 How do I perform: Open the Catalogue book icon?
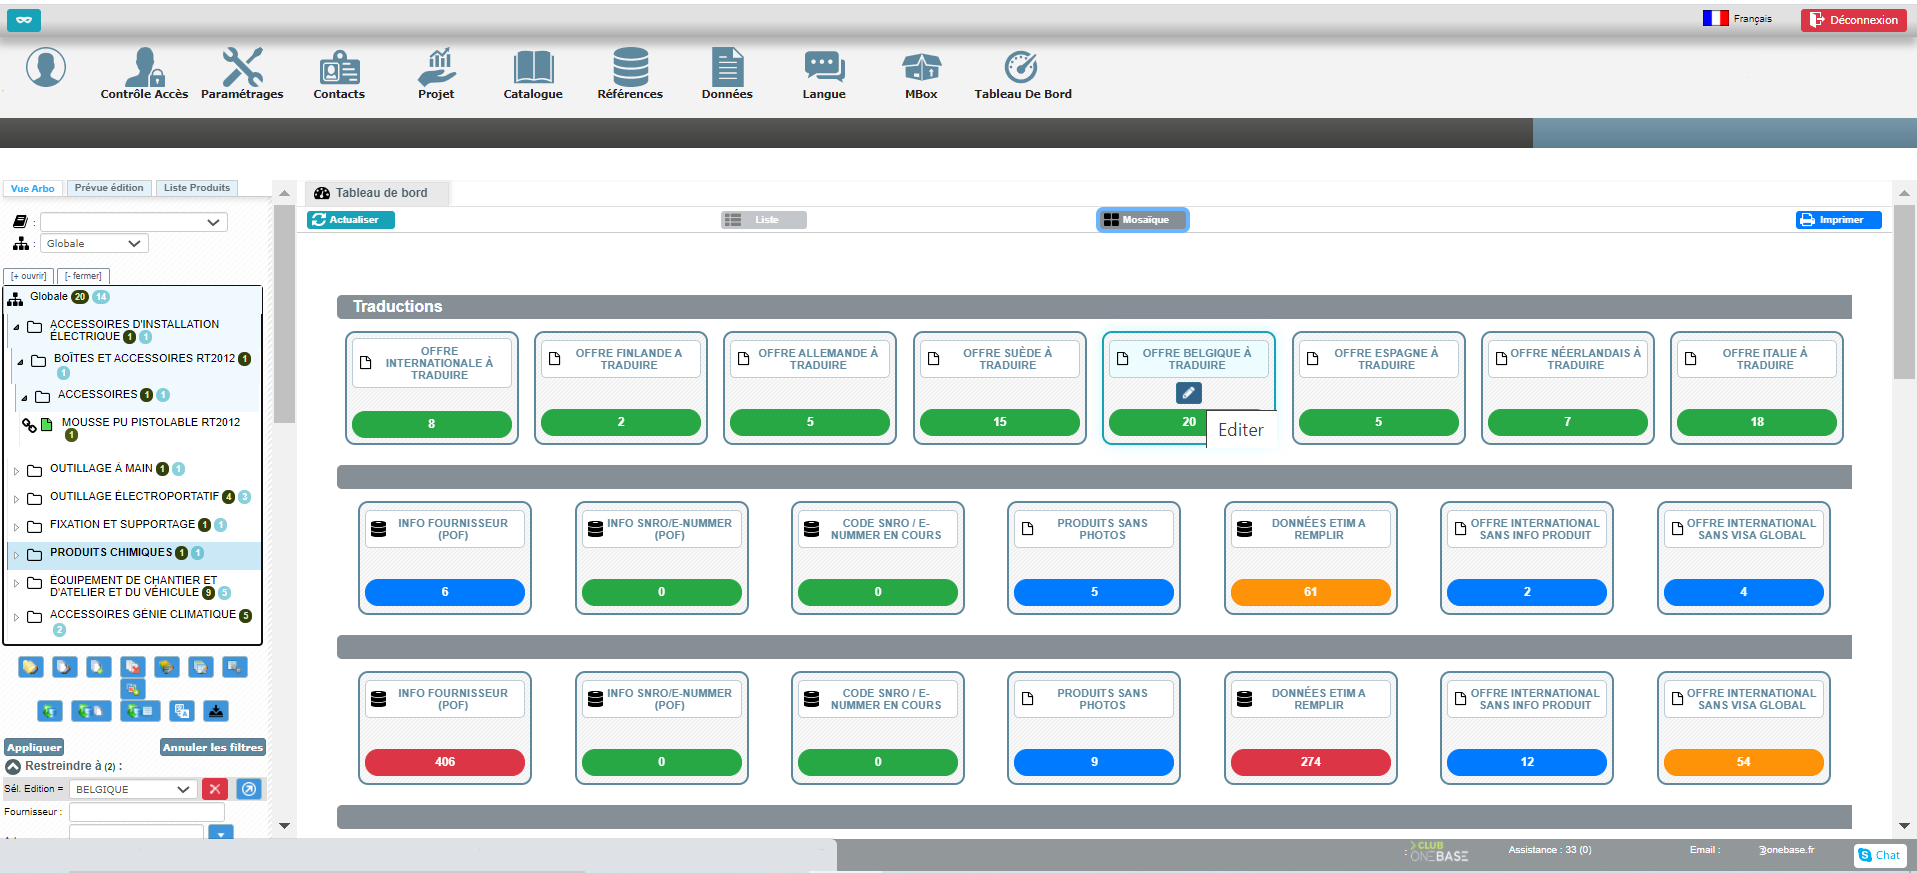(533, 67)
